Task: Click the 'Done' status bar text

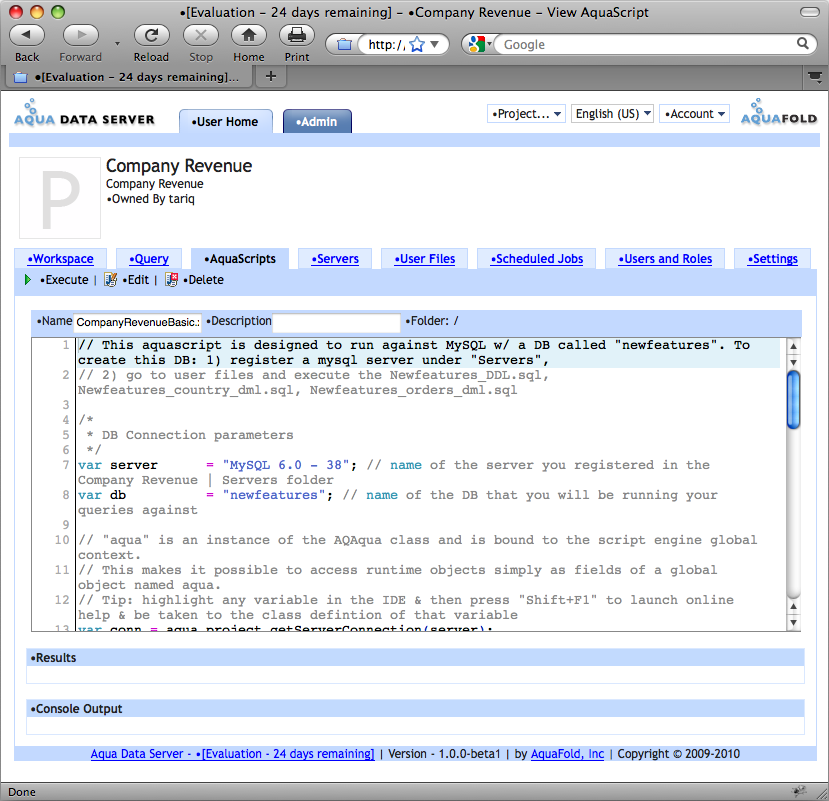Action: click(22, 792)
